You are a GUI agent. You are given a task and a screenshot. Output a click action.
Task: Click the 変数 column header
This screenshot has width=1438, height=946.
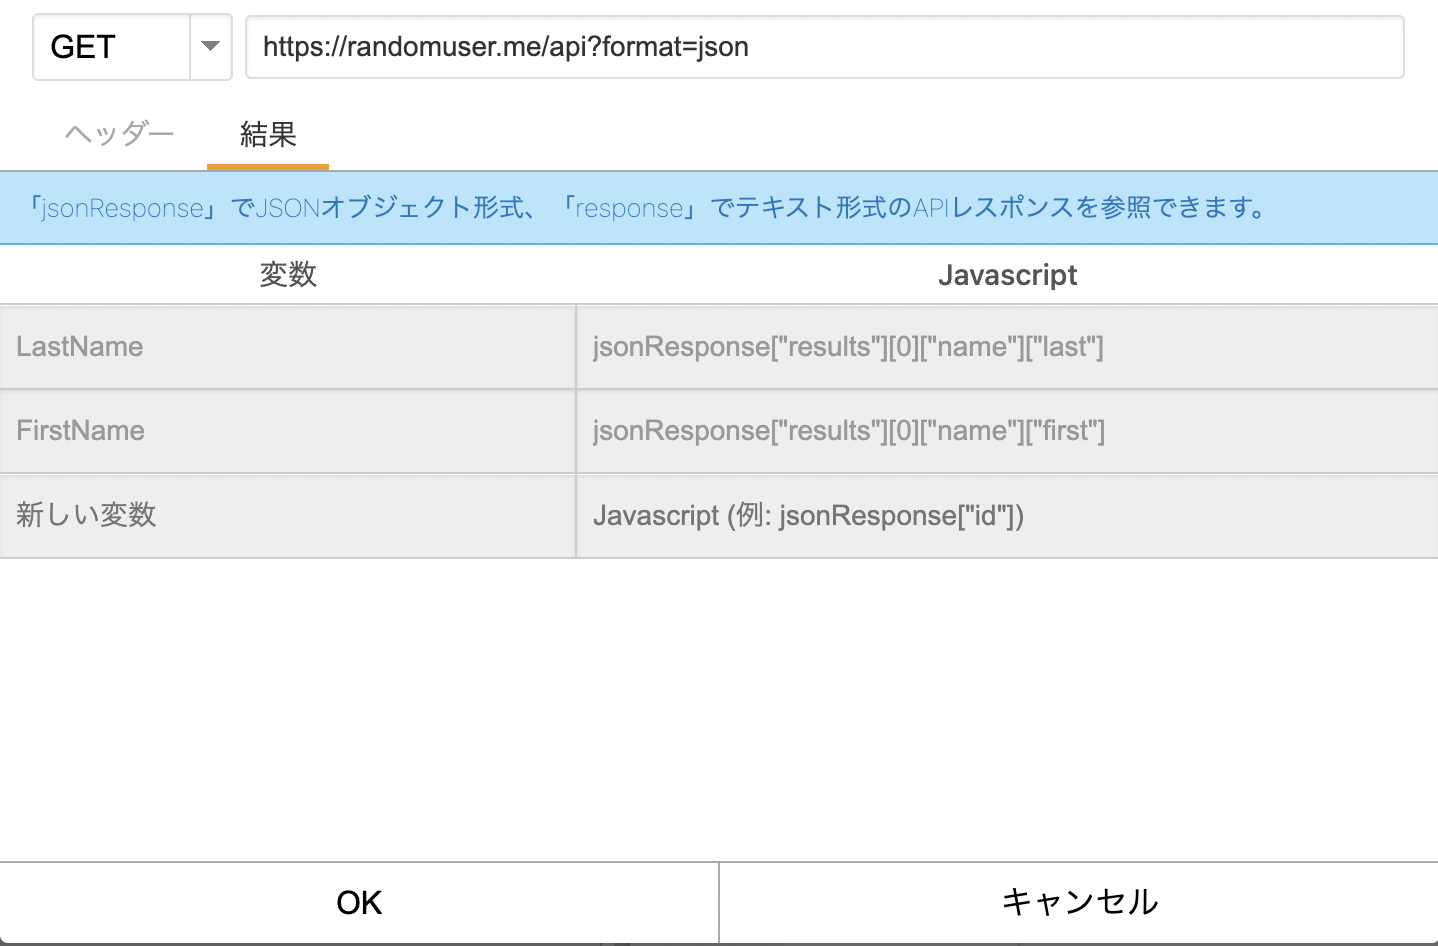pos(288,275)
